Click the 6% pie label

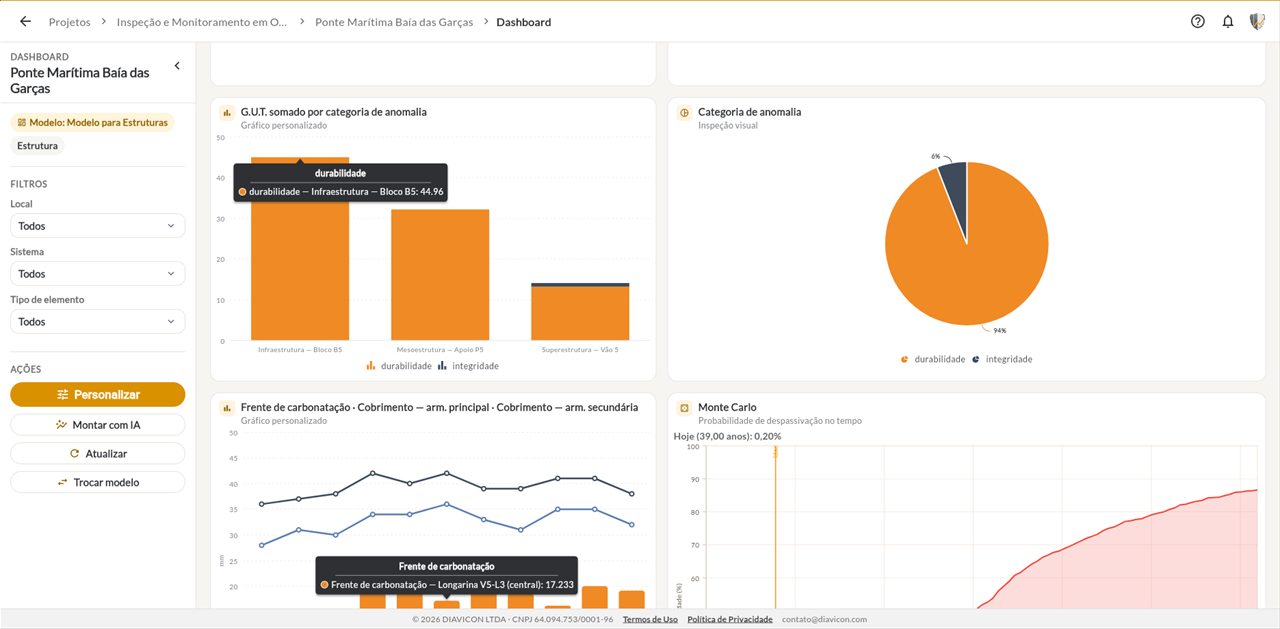(936, 156)
